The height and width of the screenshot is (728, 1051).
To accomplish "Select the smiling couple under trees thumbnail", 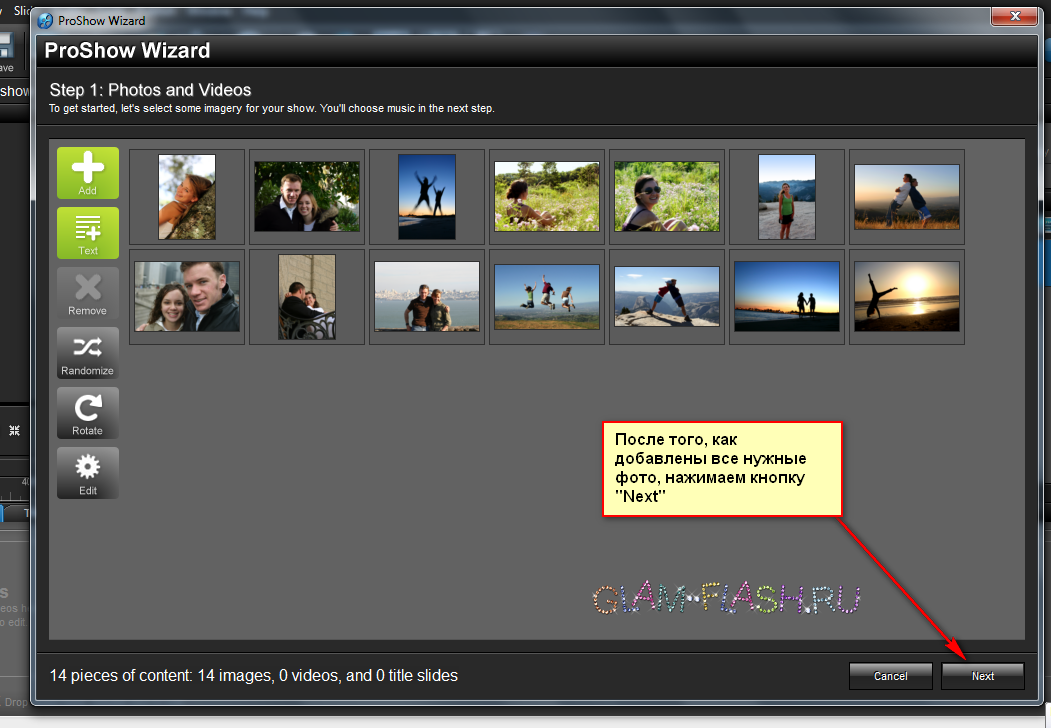I will pyautogui.click(x=307, y=197).
